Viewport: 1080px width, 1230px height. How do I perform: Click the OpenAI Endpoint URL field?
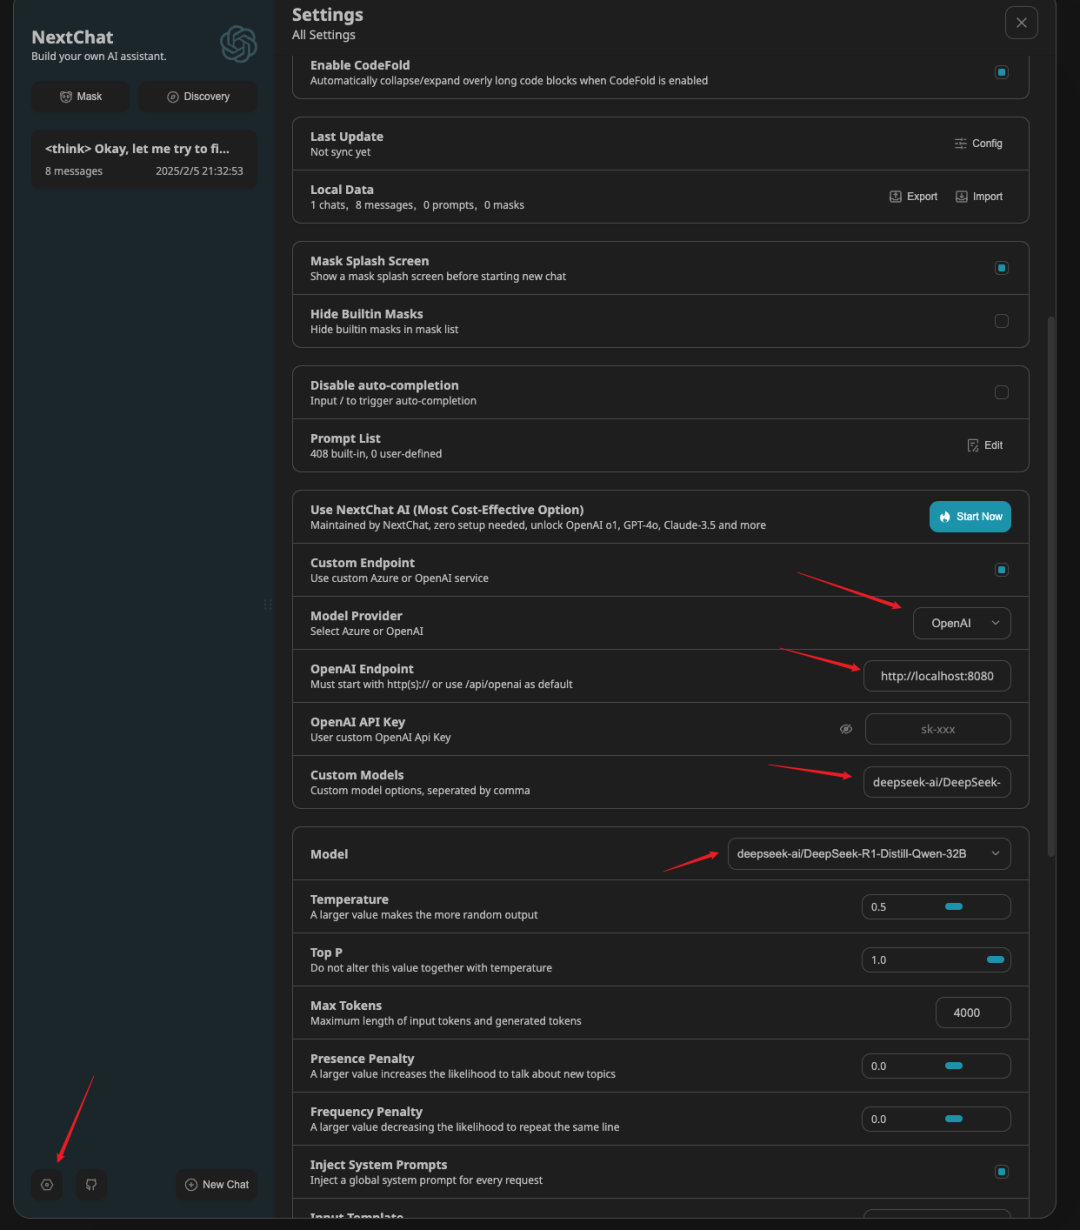[937, 676]
